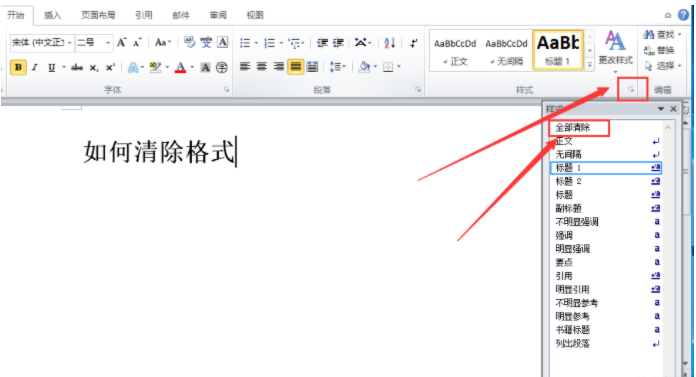Click the grow font size icon
The width and height of the screenshot is (696, 377).
121,43
